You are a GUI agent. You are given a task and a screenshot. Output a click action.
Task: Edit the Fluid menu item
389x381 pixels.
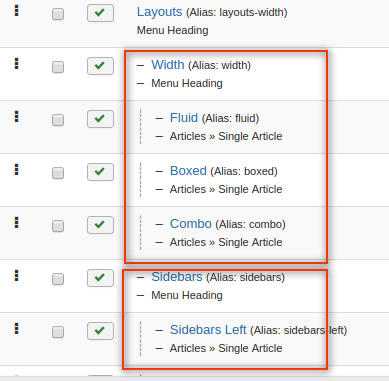click(x=184, y=118)
